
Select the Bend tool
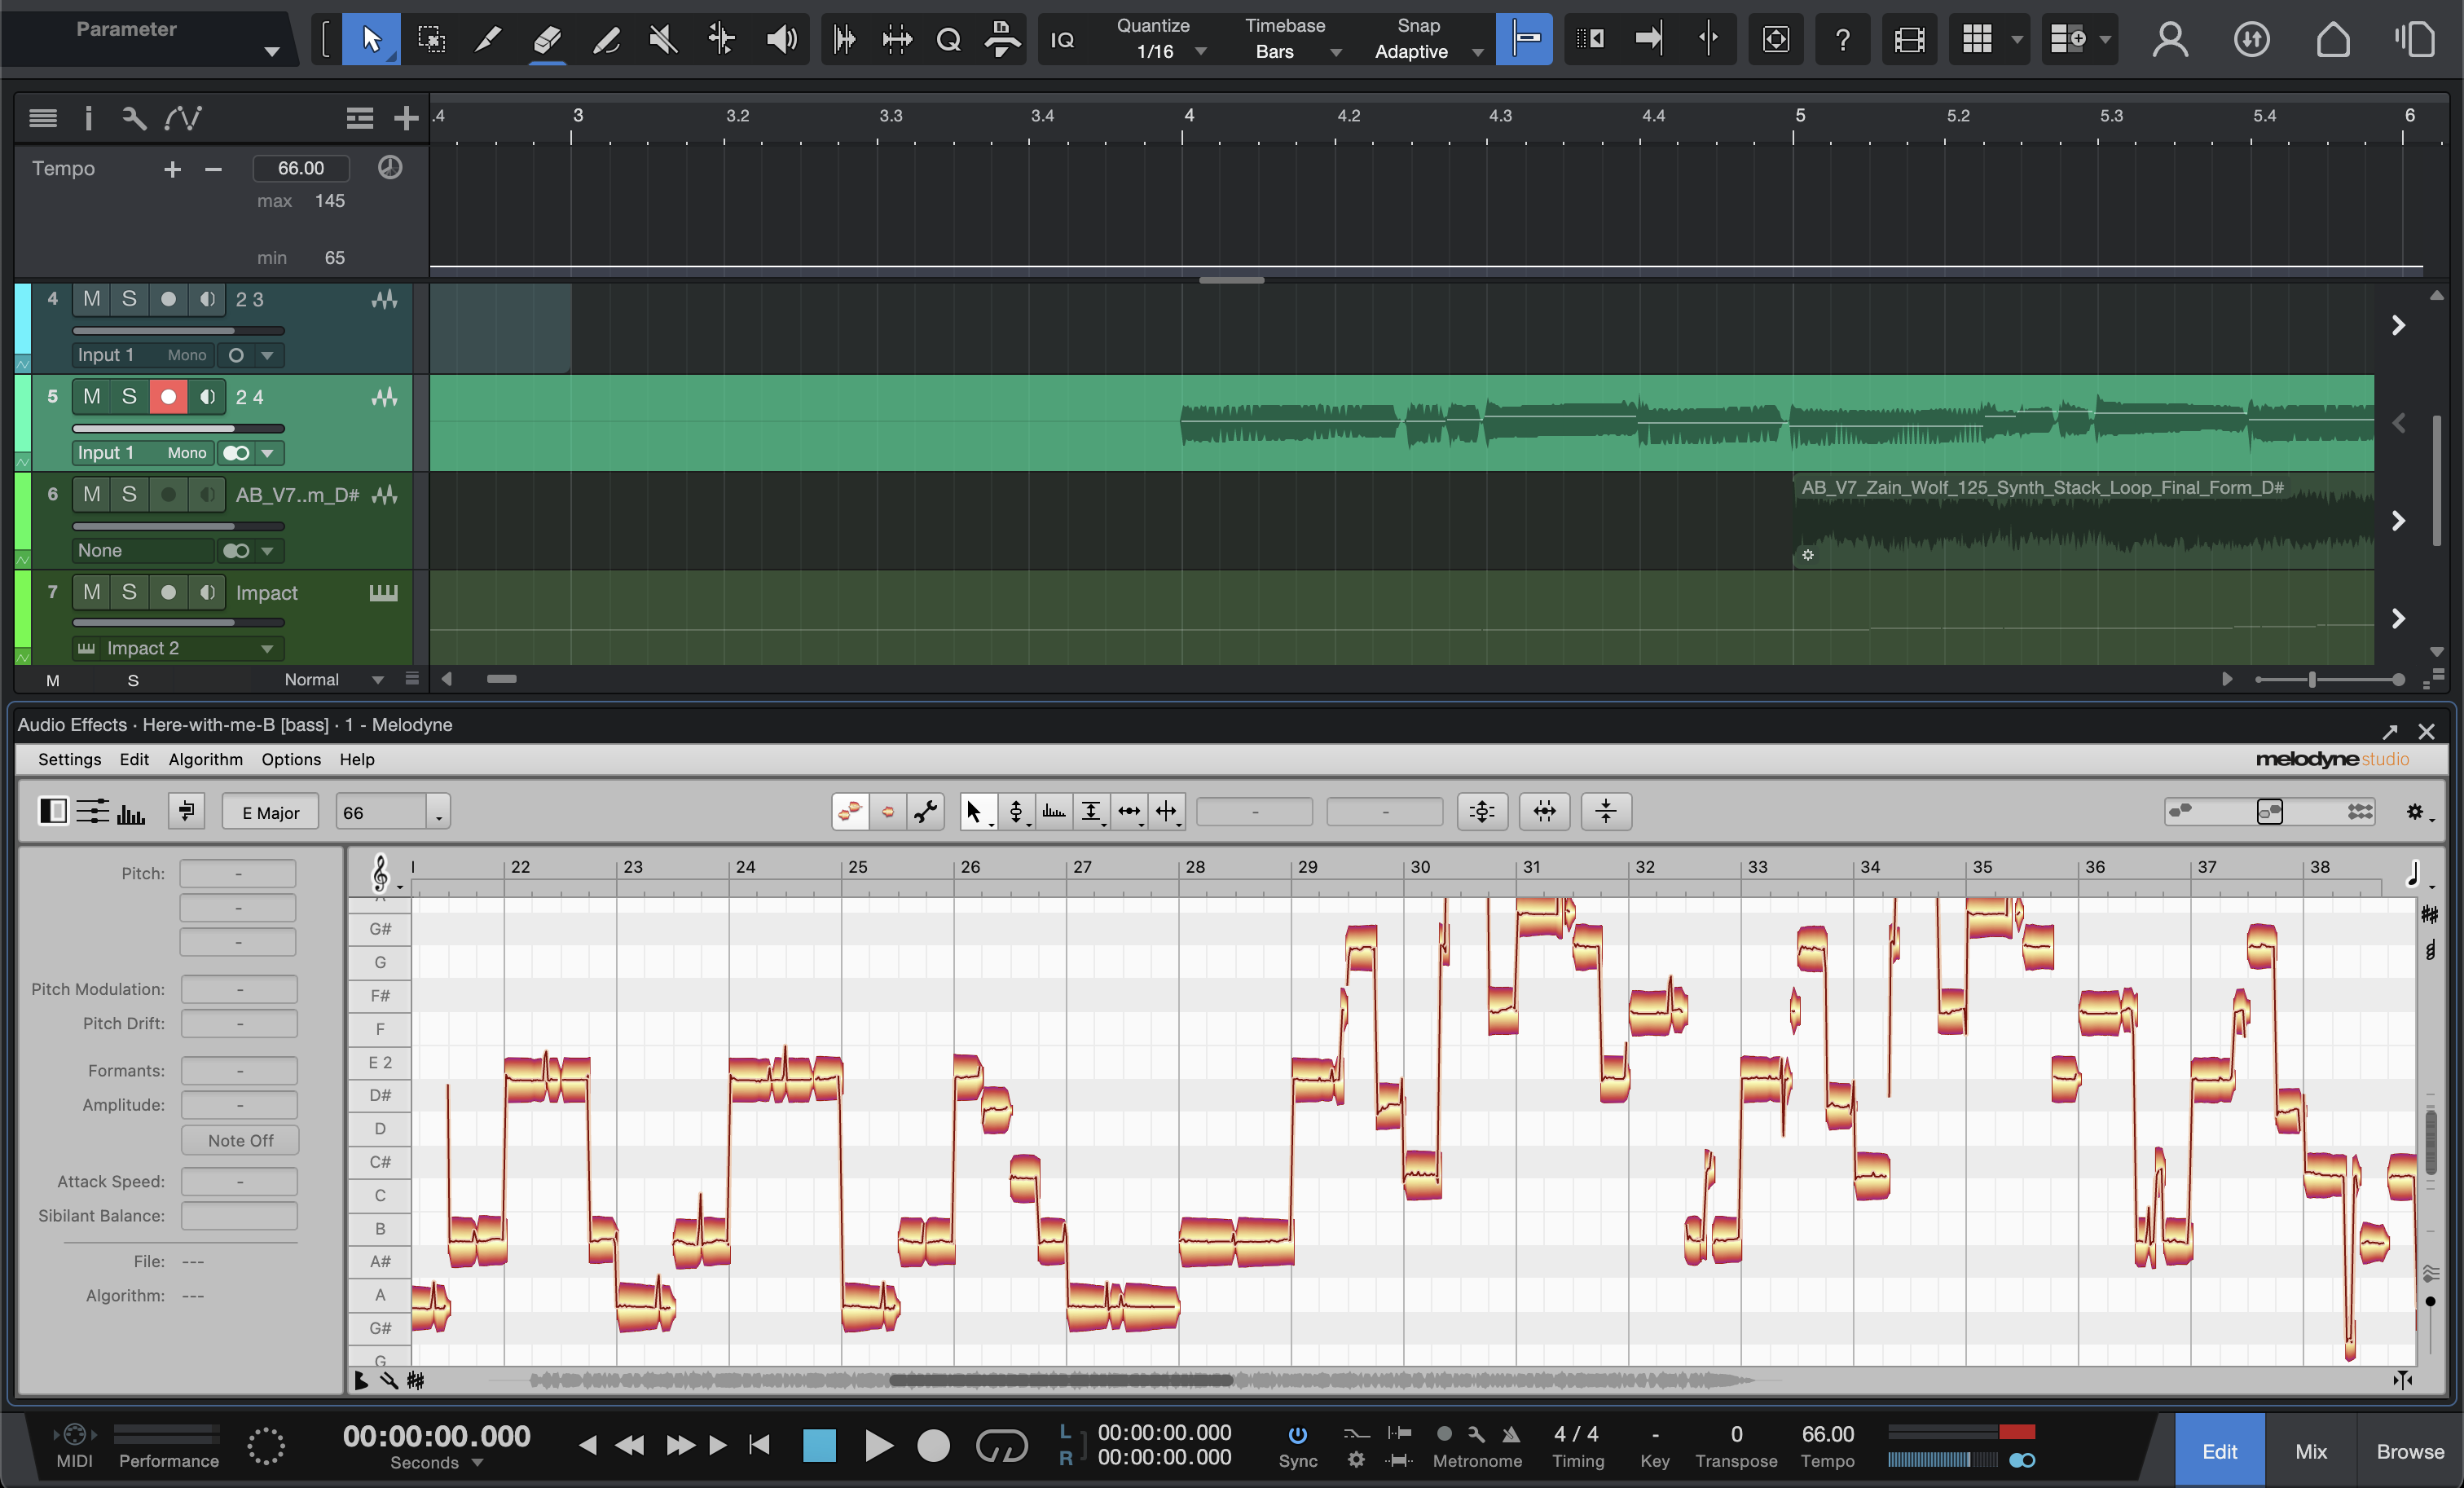721,39
